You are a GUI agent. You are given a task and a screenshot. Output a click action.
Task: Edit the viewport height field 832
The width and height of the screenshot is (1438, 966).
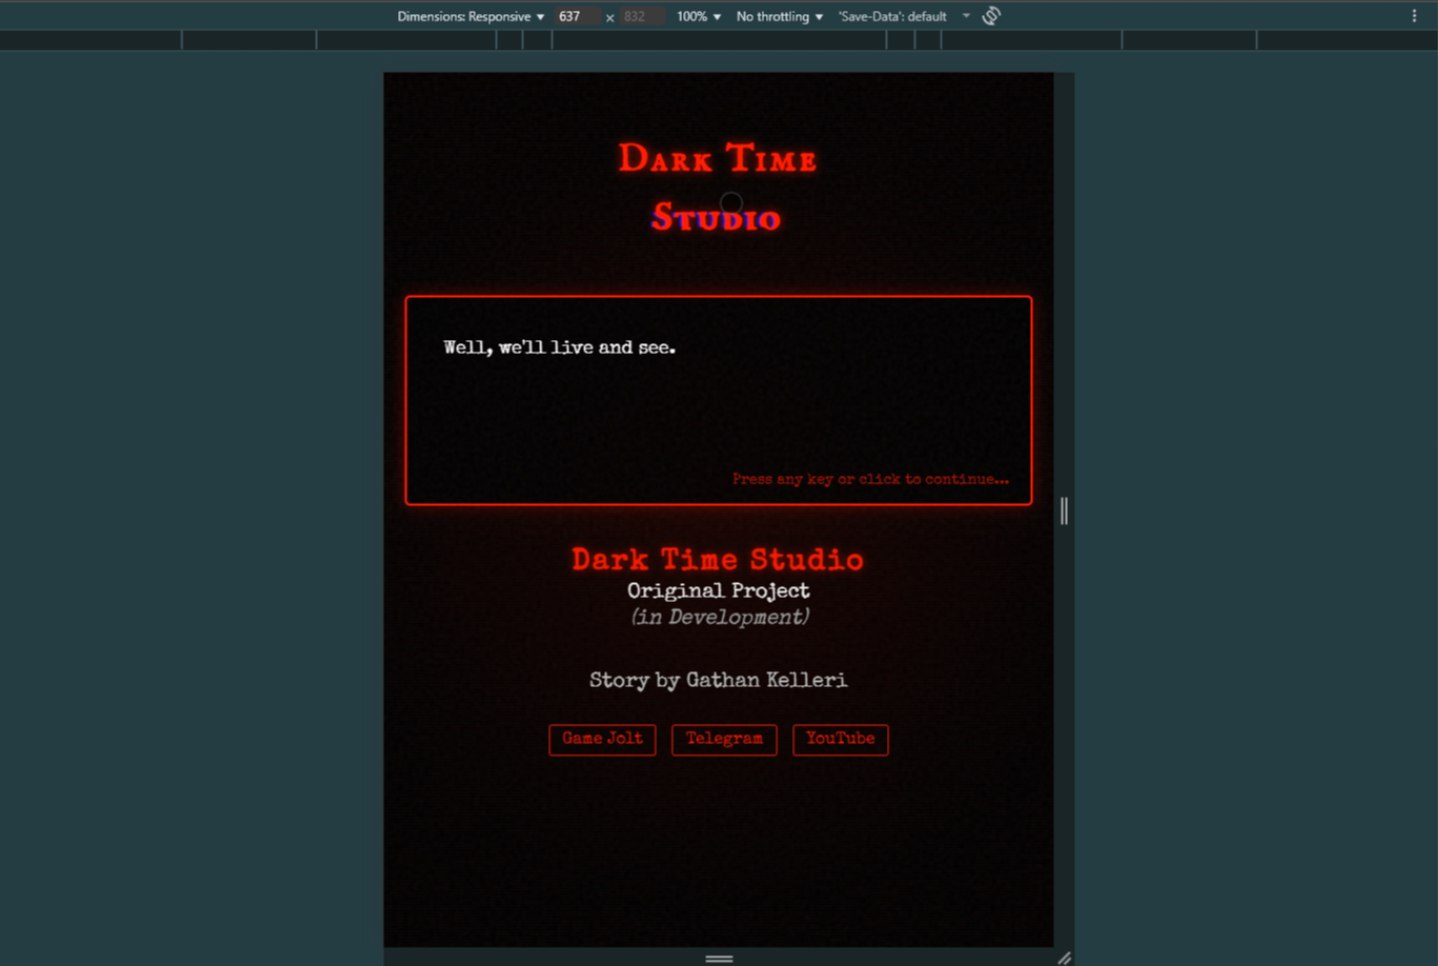pyautogui.click(x=641, y=16)
